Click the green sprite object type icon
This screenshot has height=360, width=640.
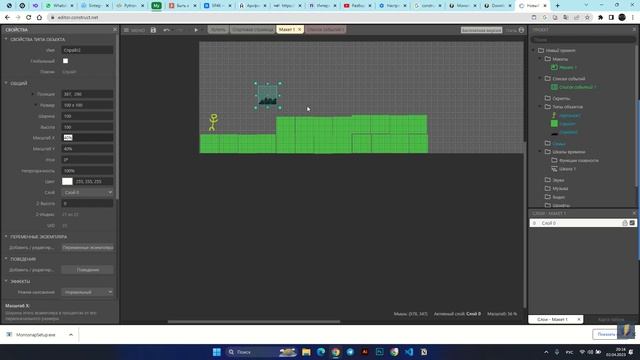(554, 124)
